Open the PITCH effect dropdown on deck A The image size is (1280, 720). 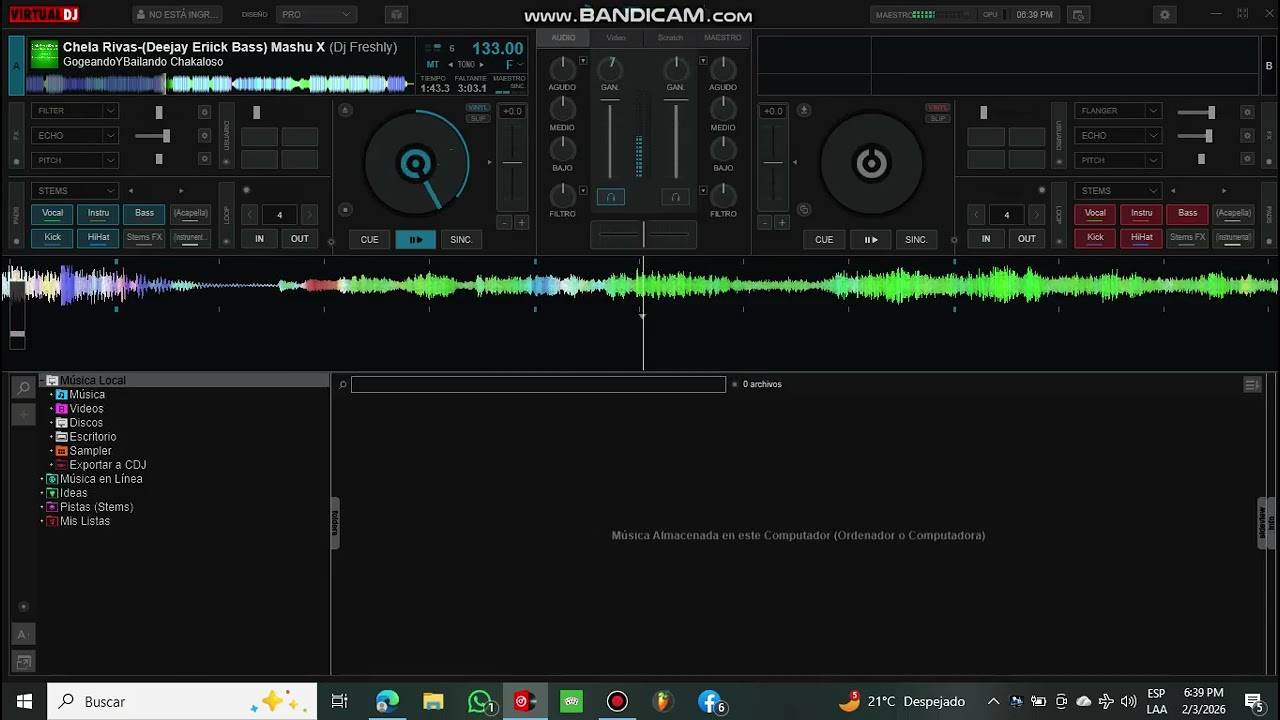[75, 160]
